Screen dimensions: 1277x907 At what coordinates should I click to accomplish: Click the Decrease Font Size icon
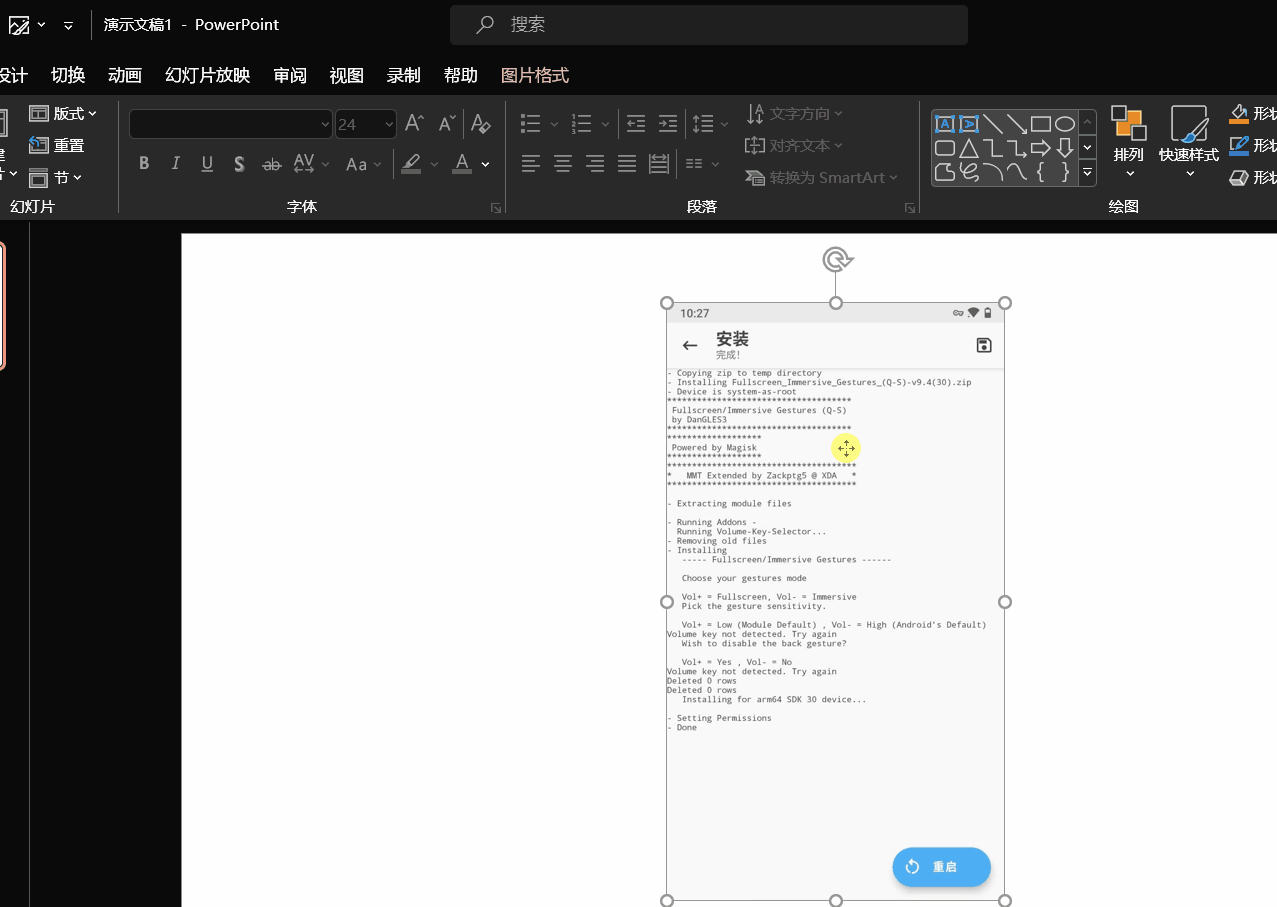pyautogui.click(x=447, y=124)
